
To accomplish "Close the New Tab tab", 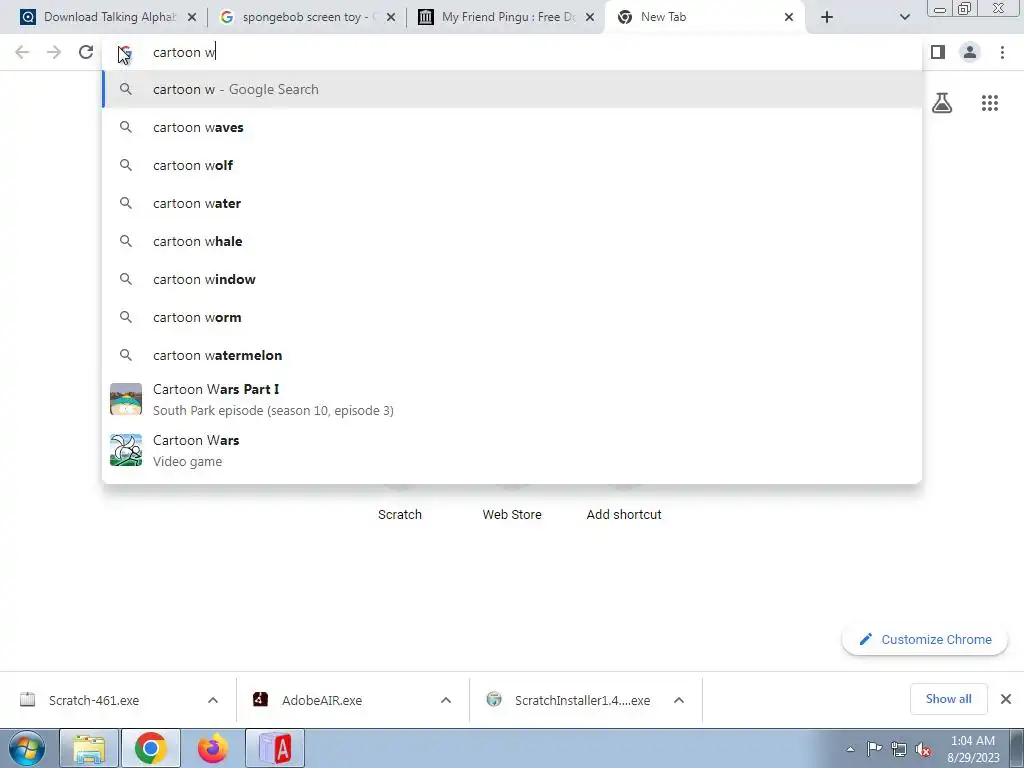I will click(789, 17).
